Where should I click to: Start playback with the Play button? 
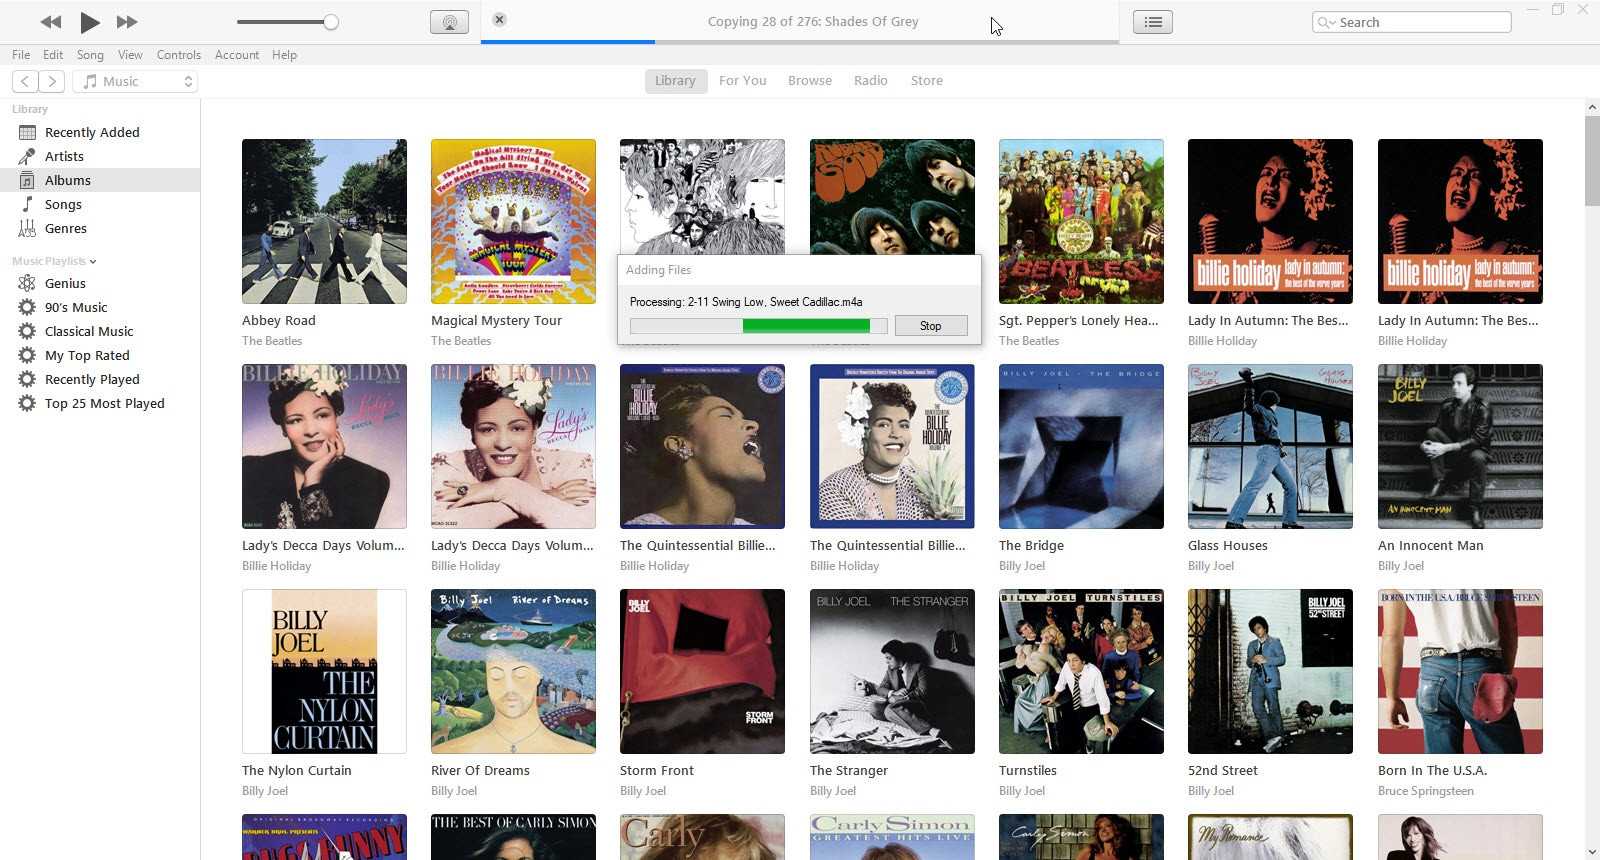(89, 22)
